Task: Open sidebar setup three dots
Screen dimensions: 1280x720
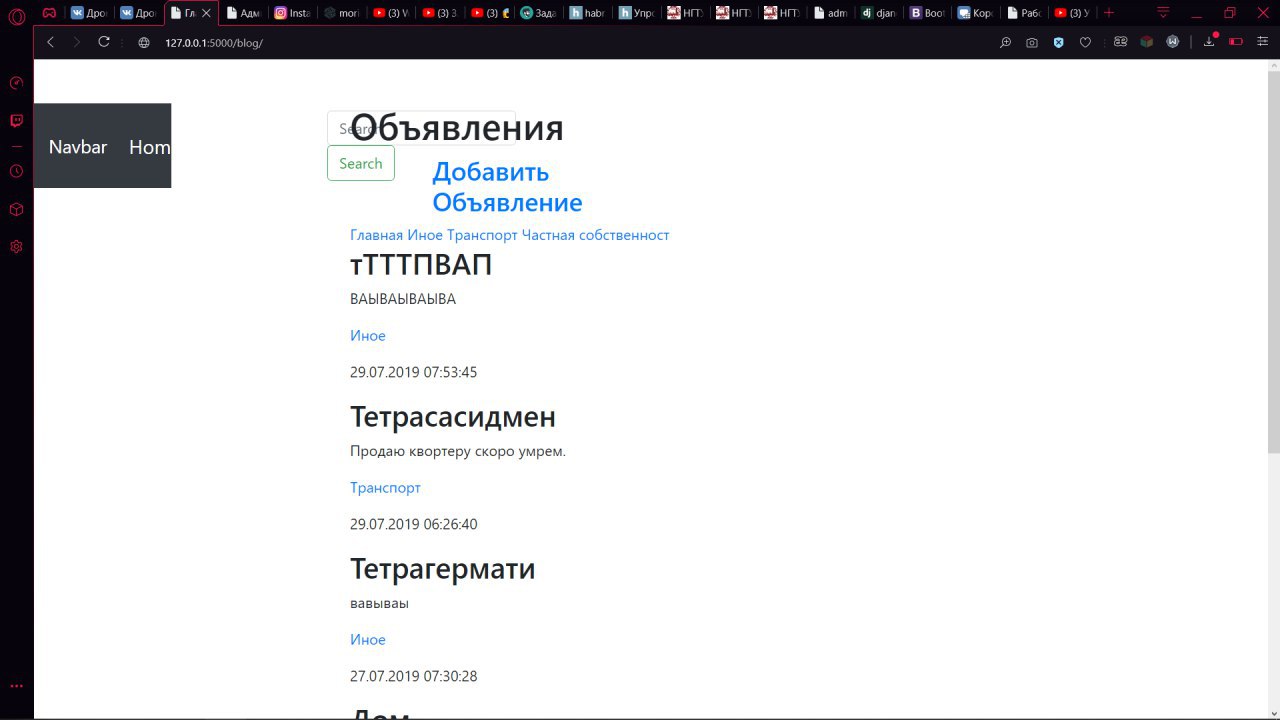Action: click(x=16, y=686)
